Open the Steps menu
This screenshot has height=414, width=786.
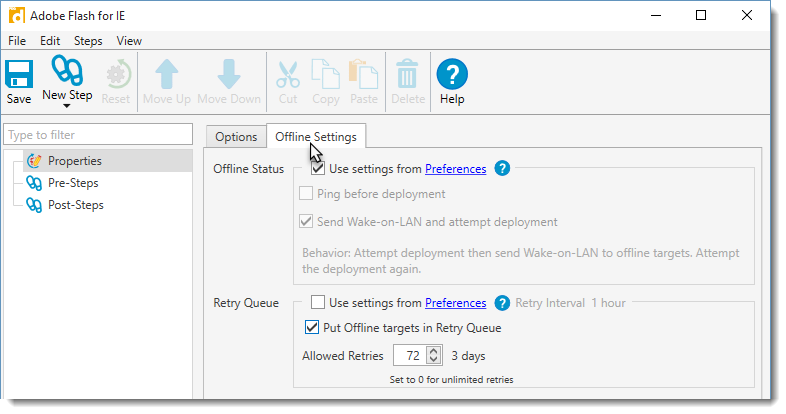tap(88, 41)
